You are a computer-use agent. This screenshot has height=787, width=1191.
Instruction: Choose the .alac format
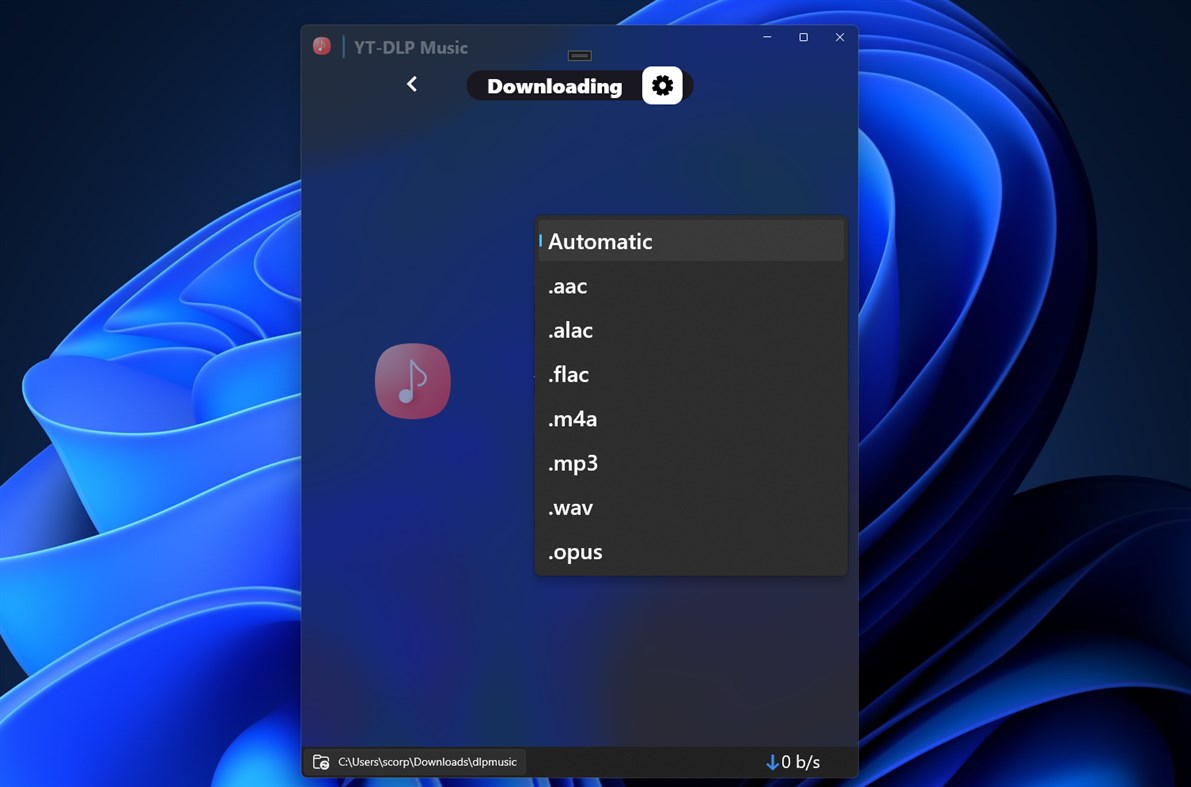pos(691,330)
